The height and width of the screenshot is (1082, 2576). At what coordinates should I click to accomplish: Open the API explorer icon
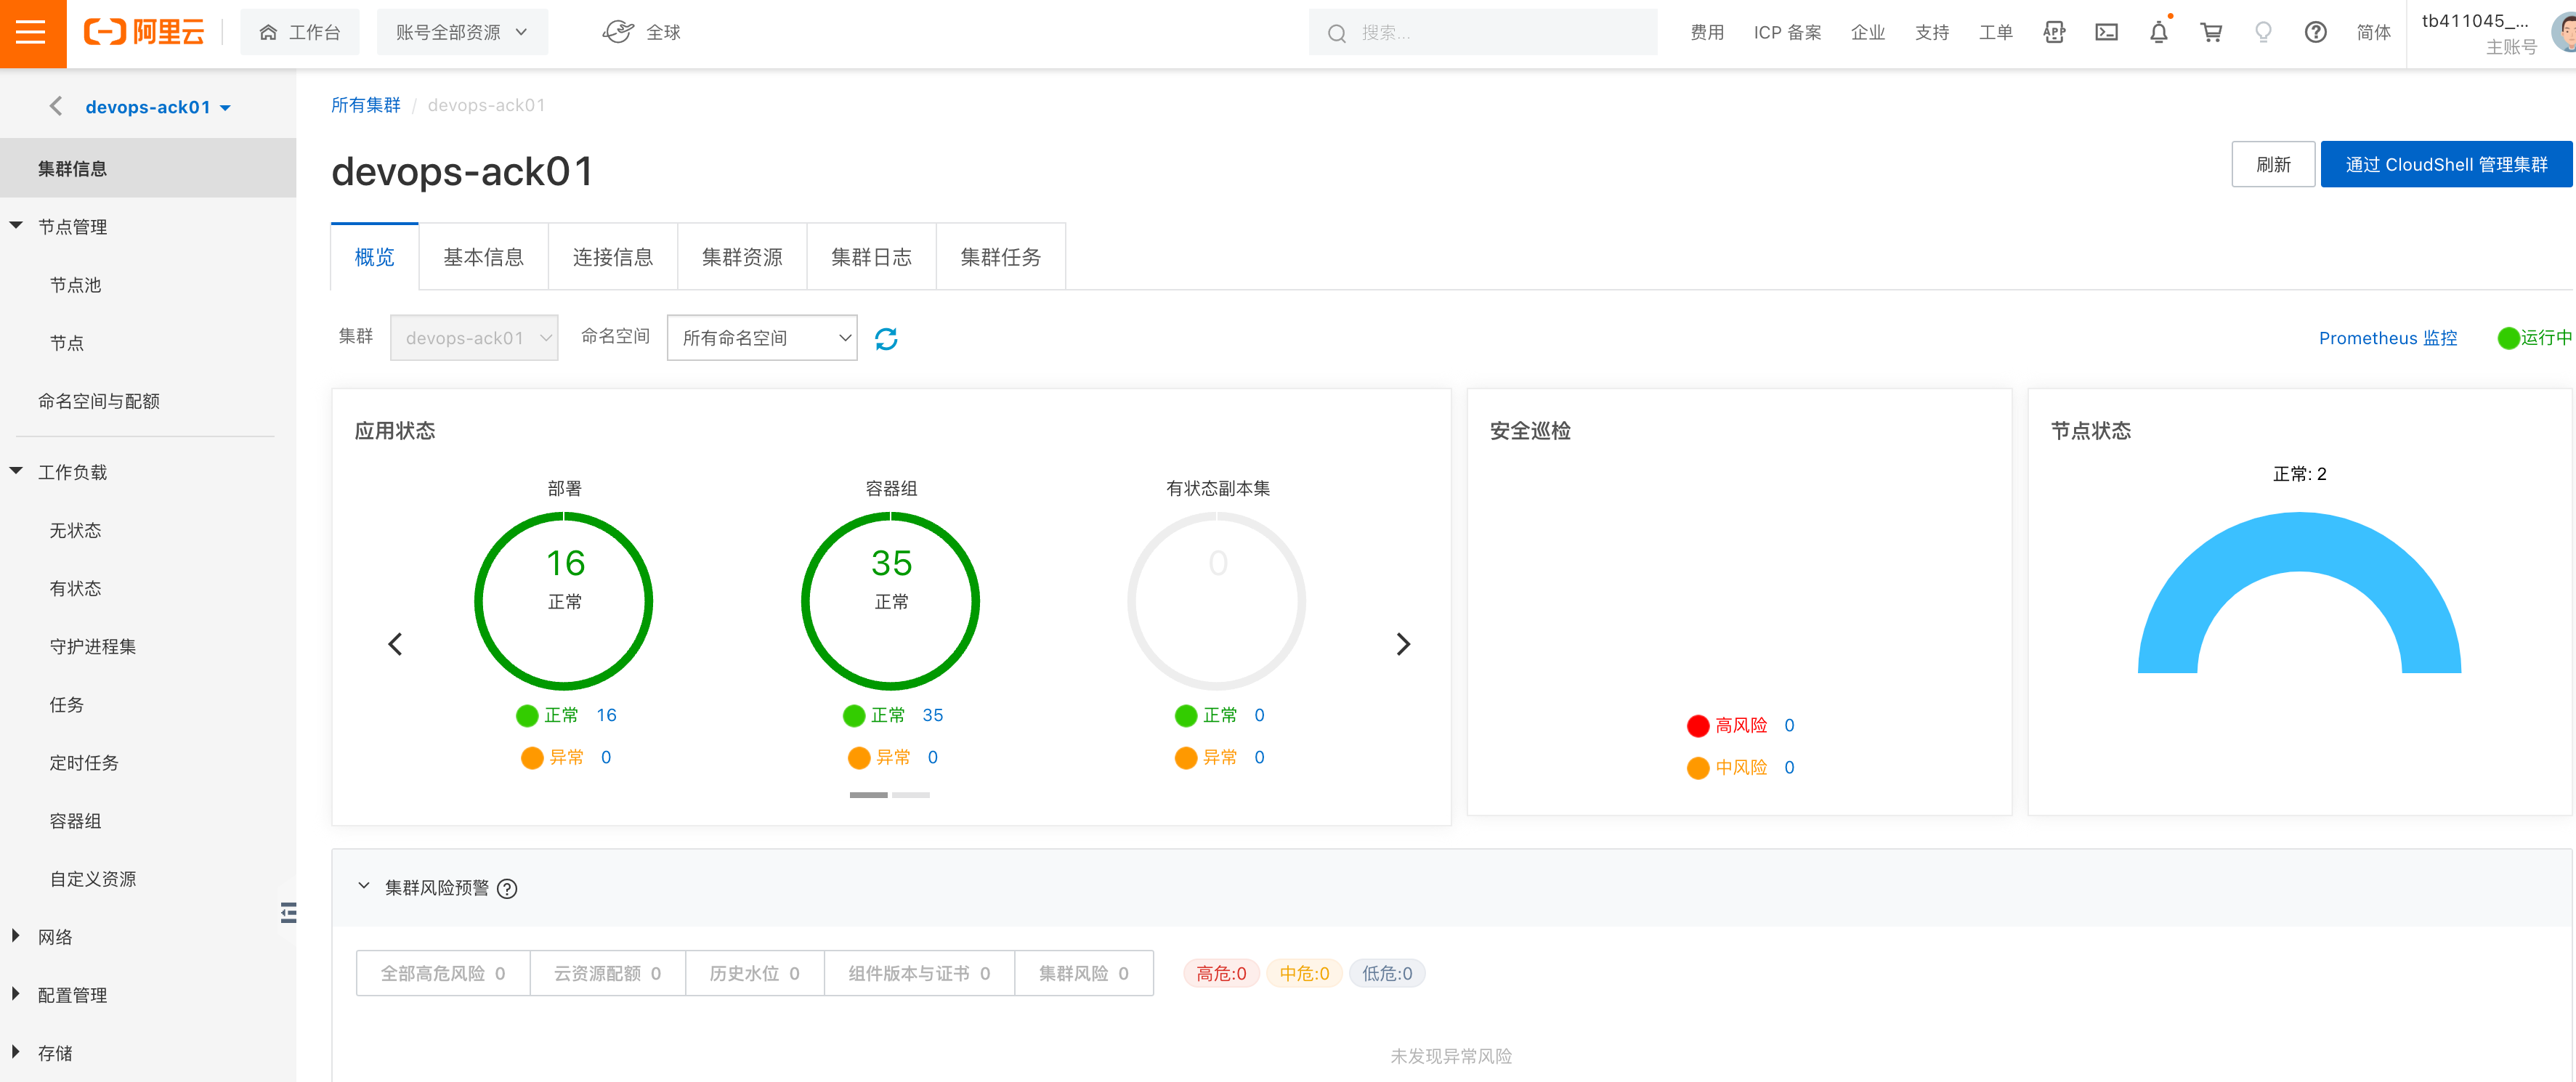tap(2054, 33)
